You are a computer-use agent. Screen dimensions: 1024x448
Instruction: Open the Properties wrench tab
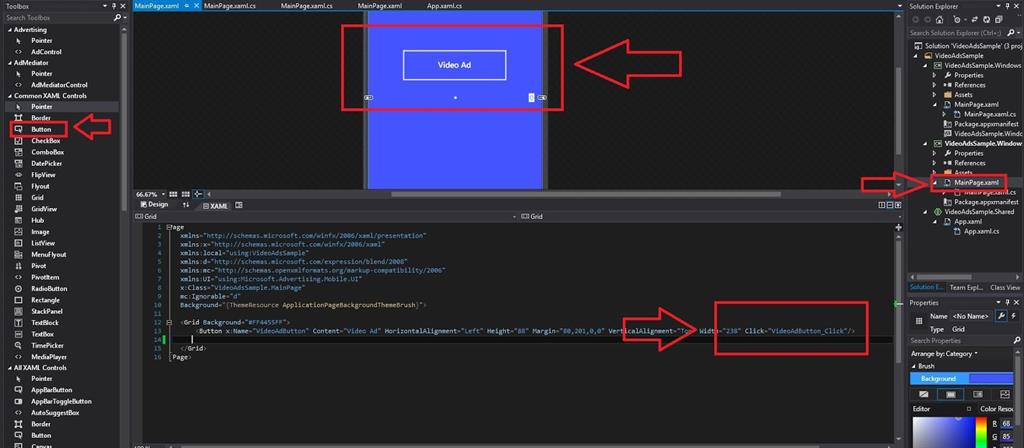pos(1001,316)
